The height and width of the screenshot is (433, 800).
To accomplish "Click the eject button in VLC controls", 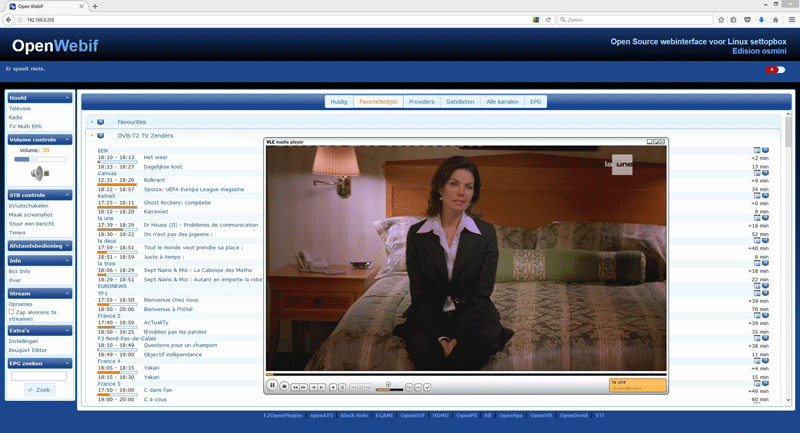I will pos(333,388).
